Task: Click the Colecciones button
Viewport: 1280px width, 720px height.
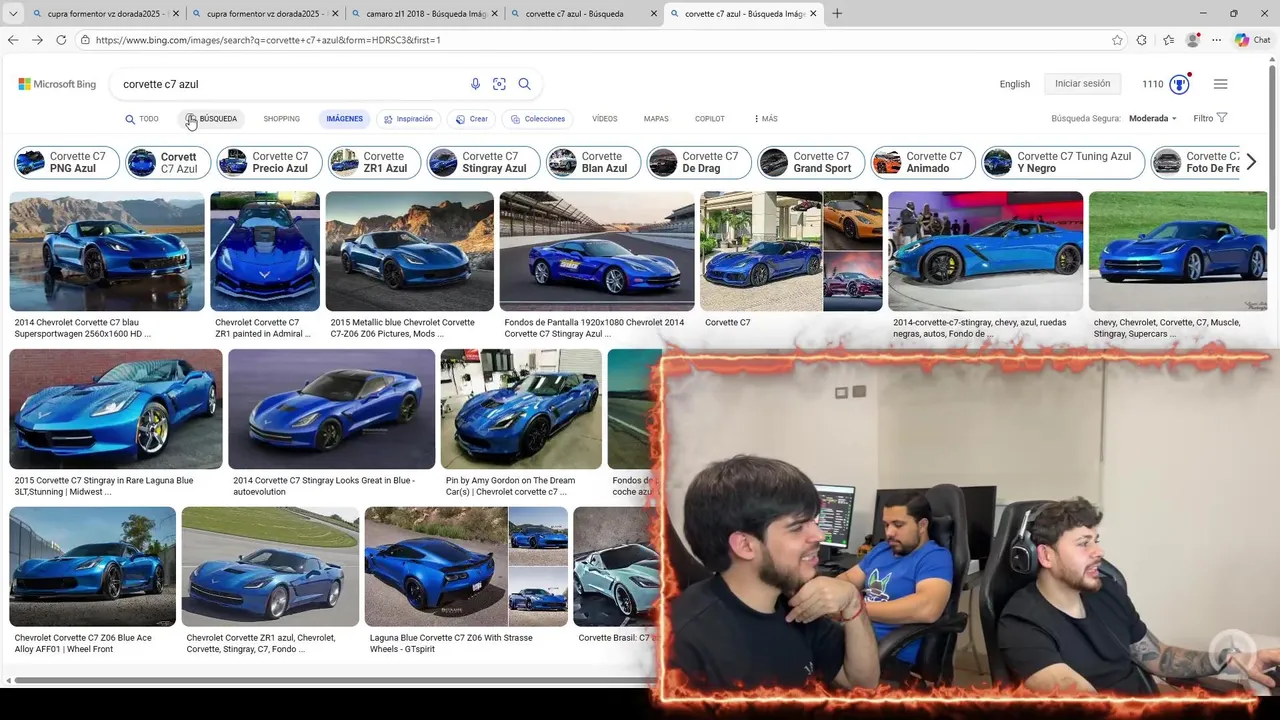Action: [538, 119]
